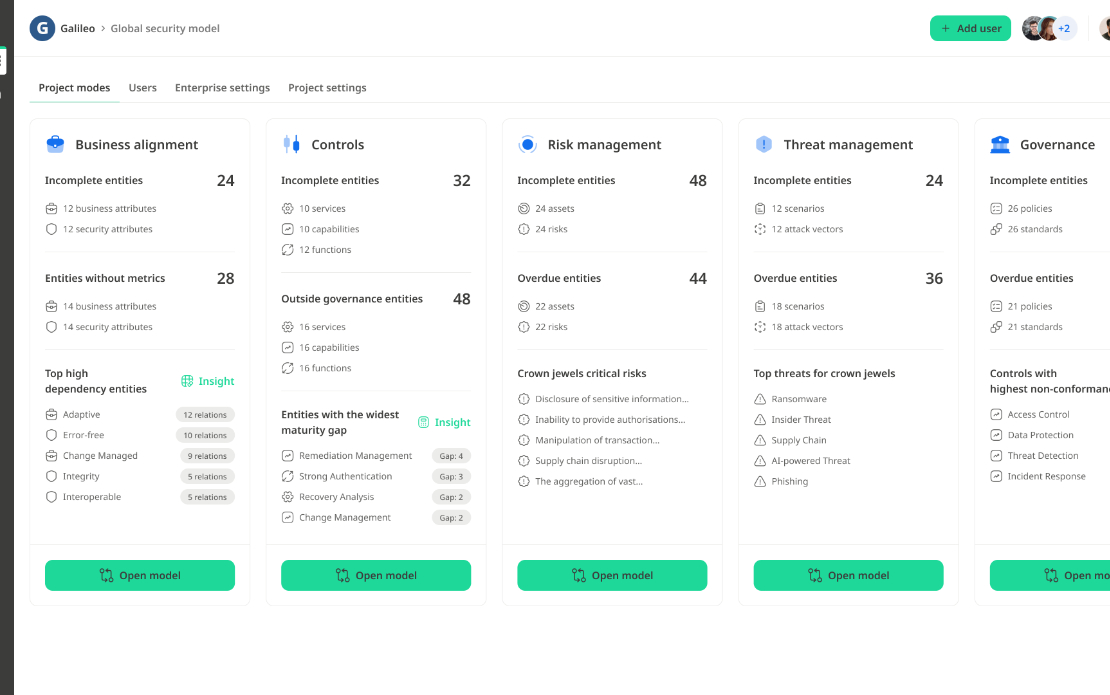Select Incident Response control

pyautogui.click(x=1046, y=476)
